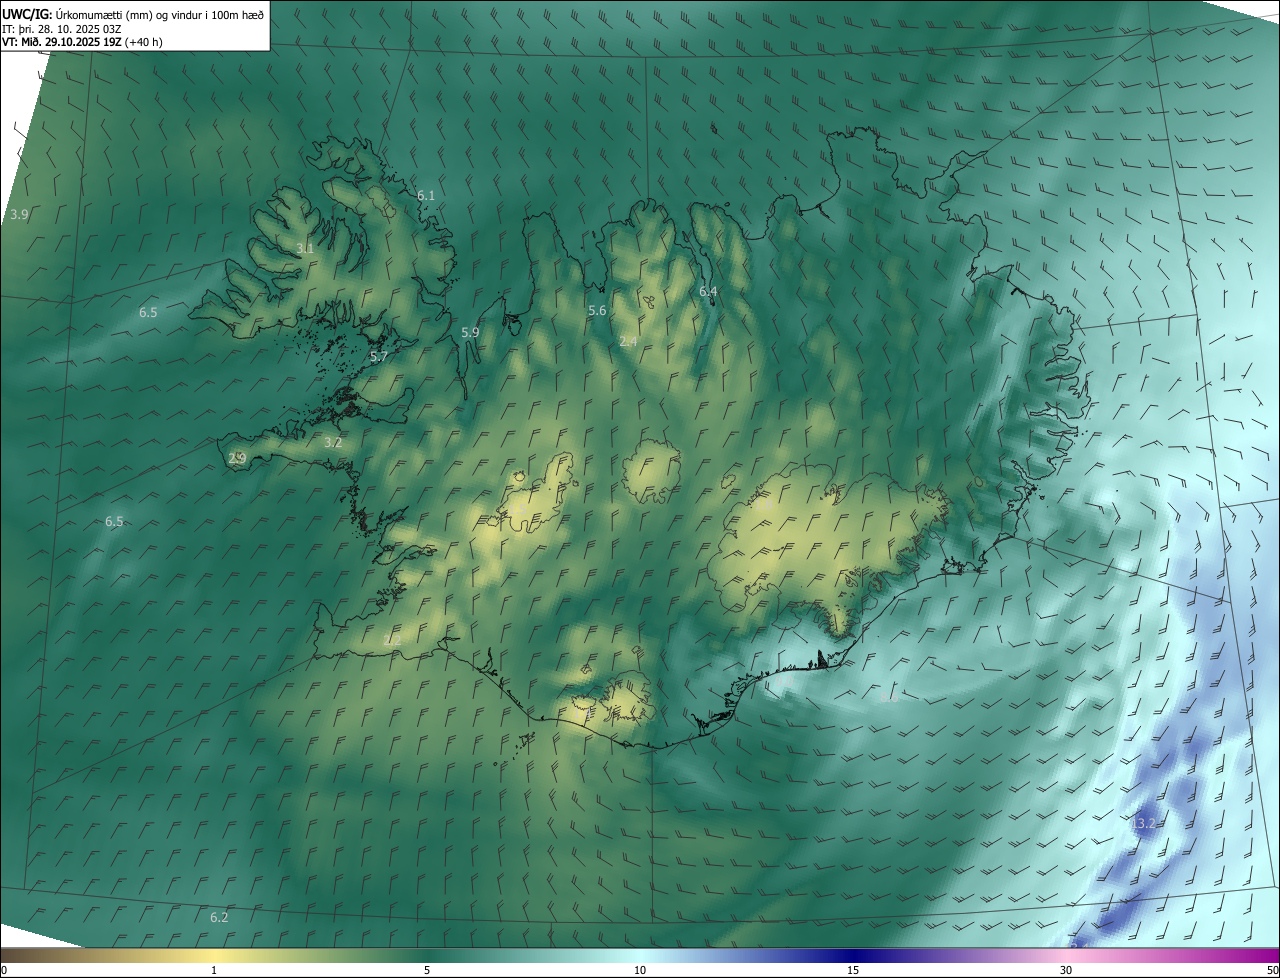Click the valid time "VT: Mið. 29.10.2025 19Z (+40 h)"

point(82,43)
